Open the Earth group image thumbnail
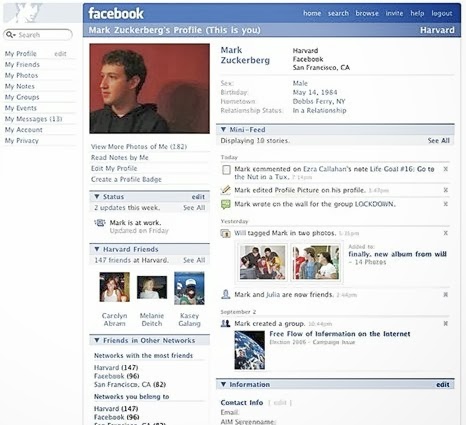 [249, 350]
